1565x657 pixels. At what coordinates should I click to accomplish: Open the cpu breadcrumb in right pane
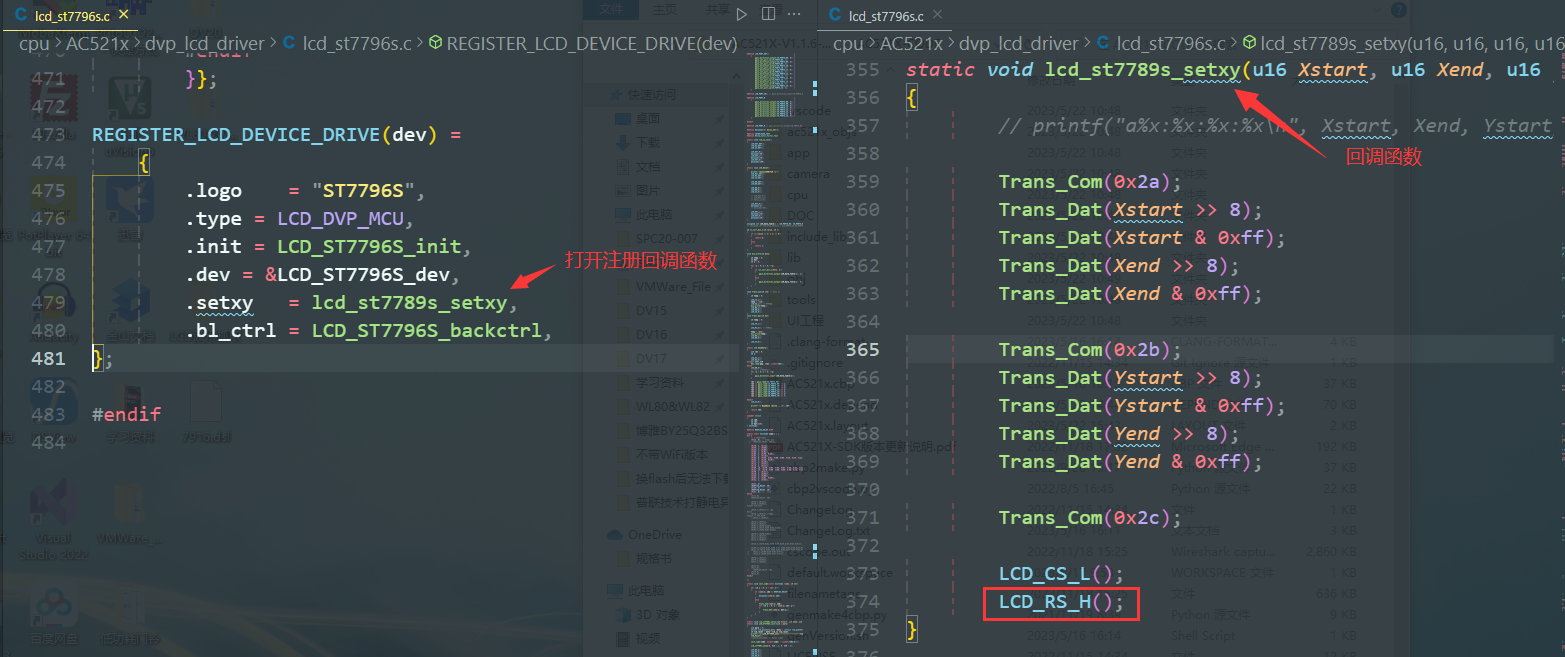848,43
